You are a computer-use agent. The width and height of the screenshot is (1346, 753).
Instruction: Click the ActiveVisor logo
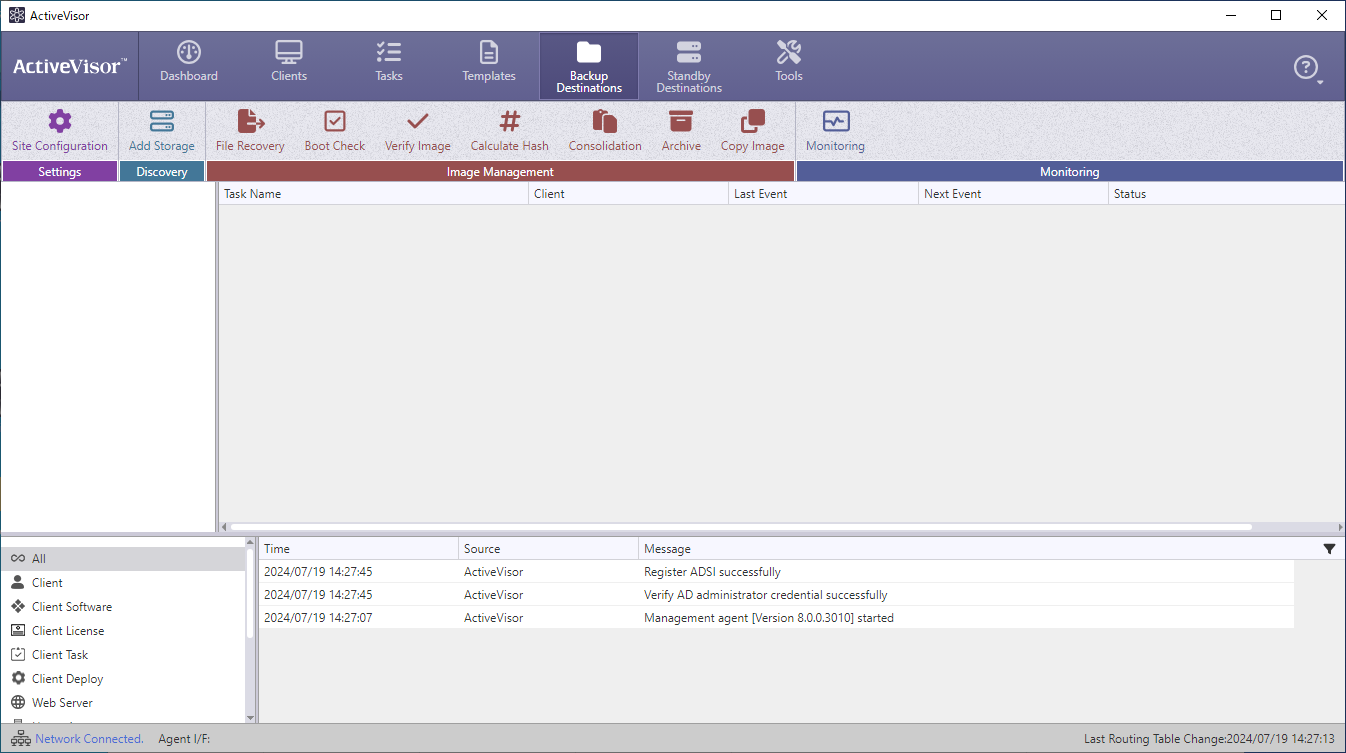click(70, 67)
